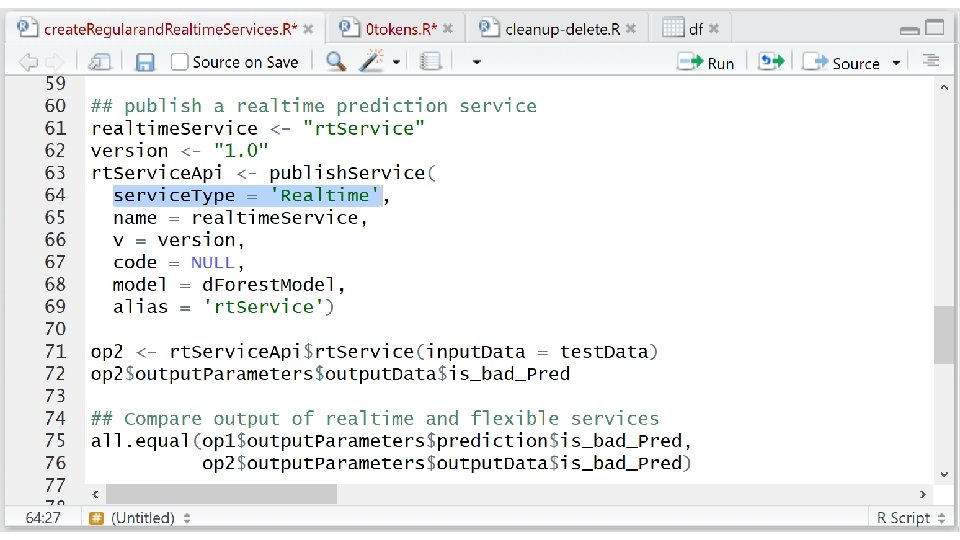This screenshot has height=540, width=960.
Task: Click alias = 'rtService' on line 69
Action: click(219, 307)
